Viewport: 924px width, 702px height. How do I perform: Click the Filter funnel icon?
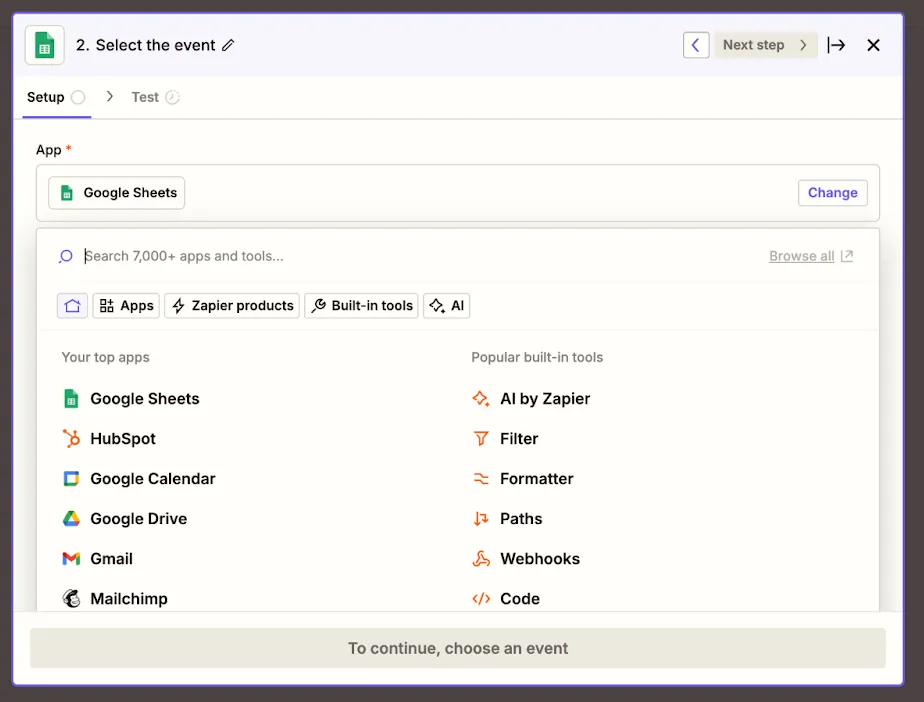point(481,439)
